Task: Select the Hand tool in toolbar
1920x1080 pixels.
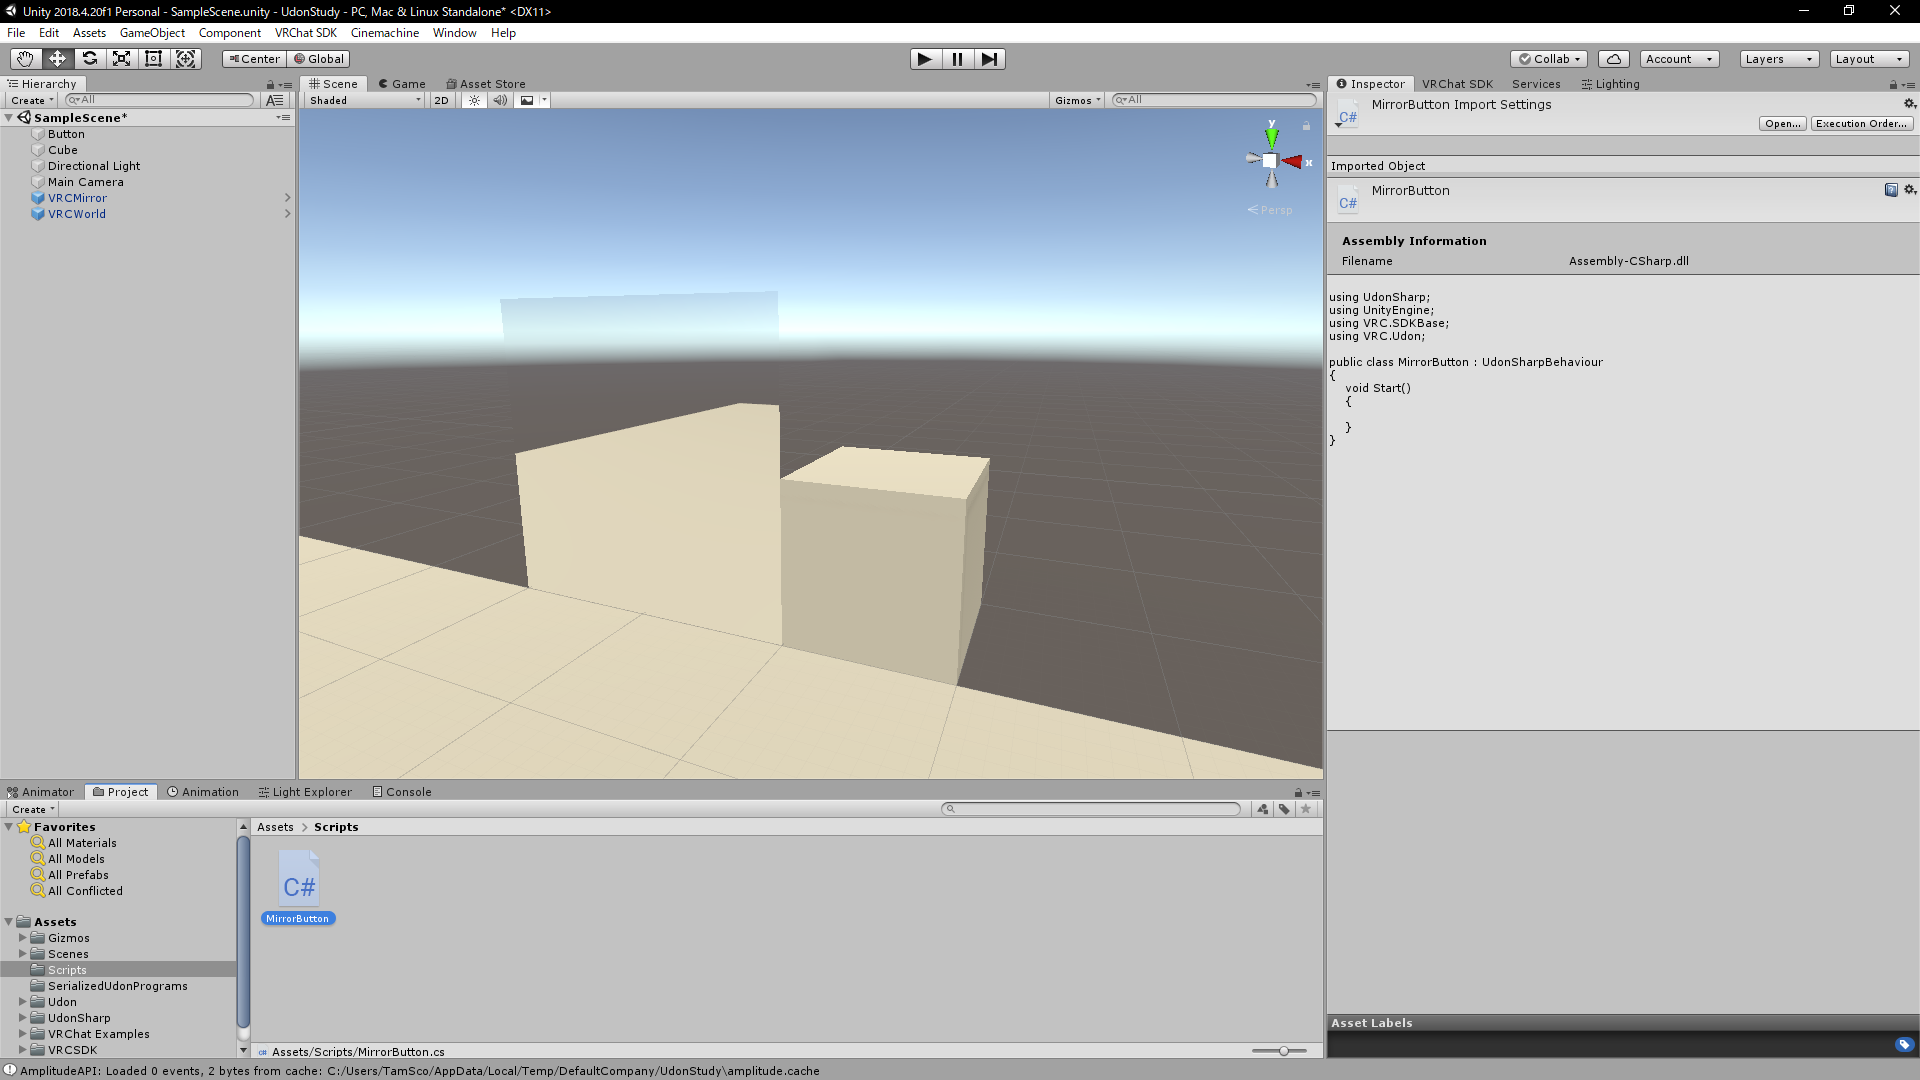Action: coord(25,59)
